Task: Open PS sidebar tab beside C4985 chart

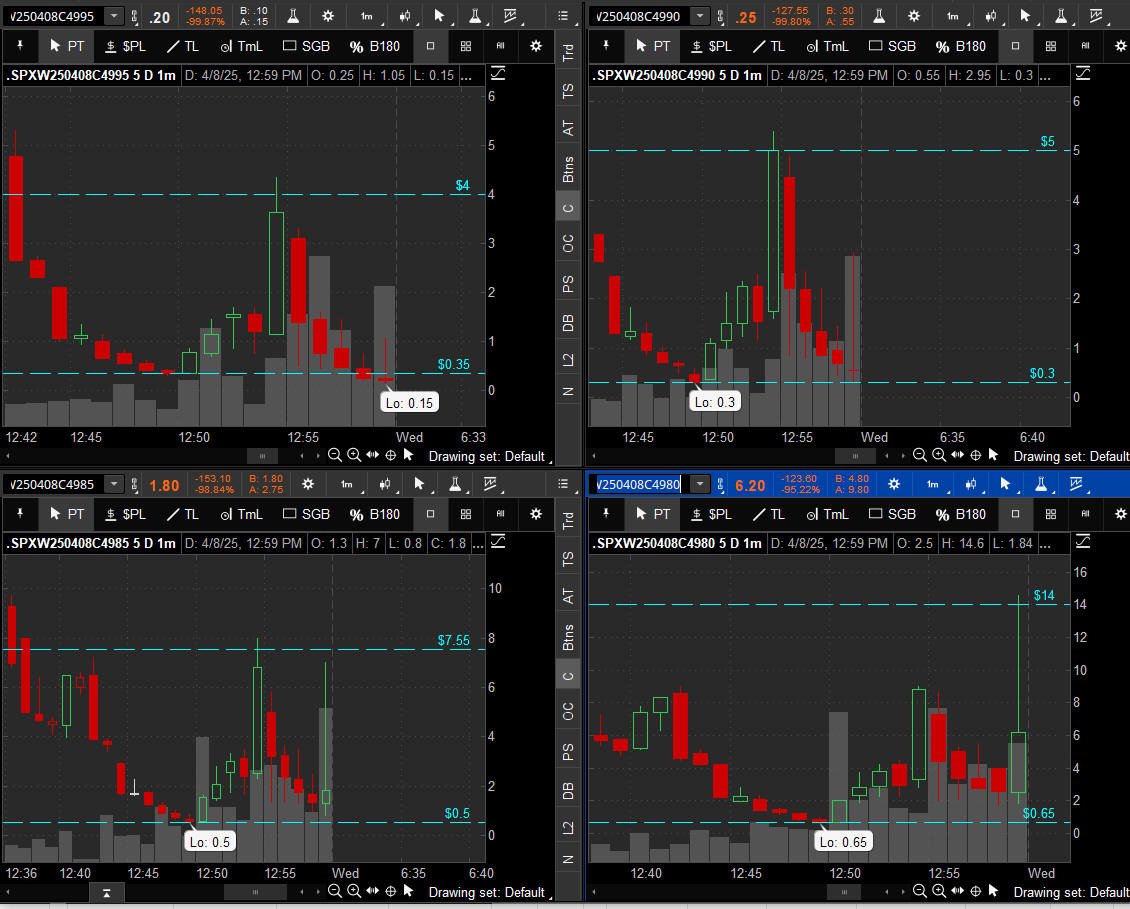Action: pos(569,752)
